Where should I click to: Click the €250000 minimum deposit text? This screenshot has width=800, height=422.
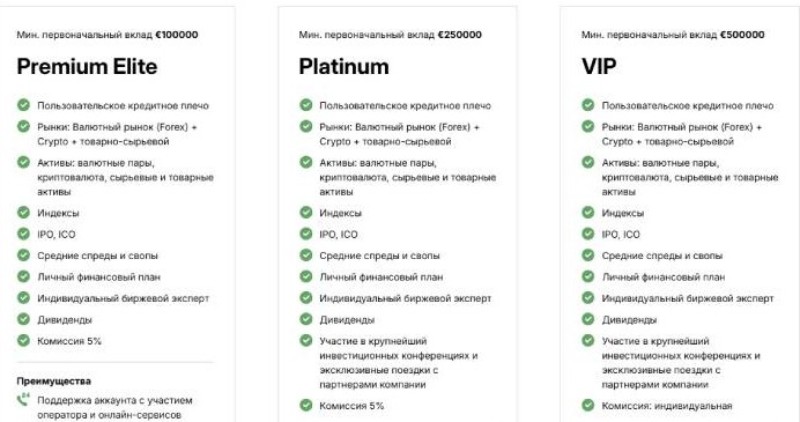pyautogui.click(x=459, y=35)
